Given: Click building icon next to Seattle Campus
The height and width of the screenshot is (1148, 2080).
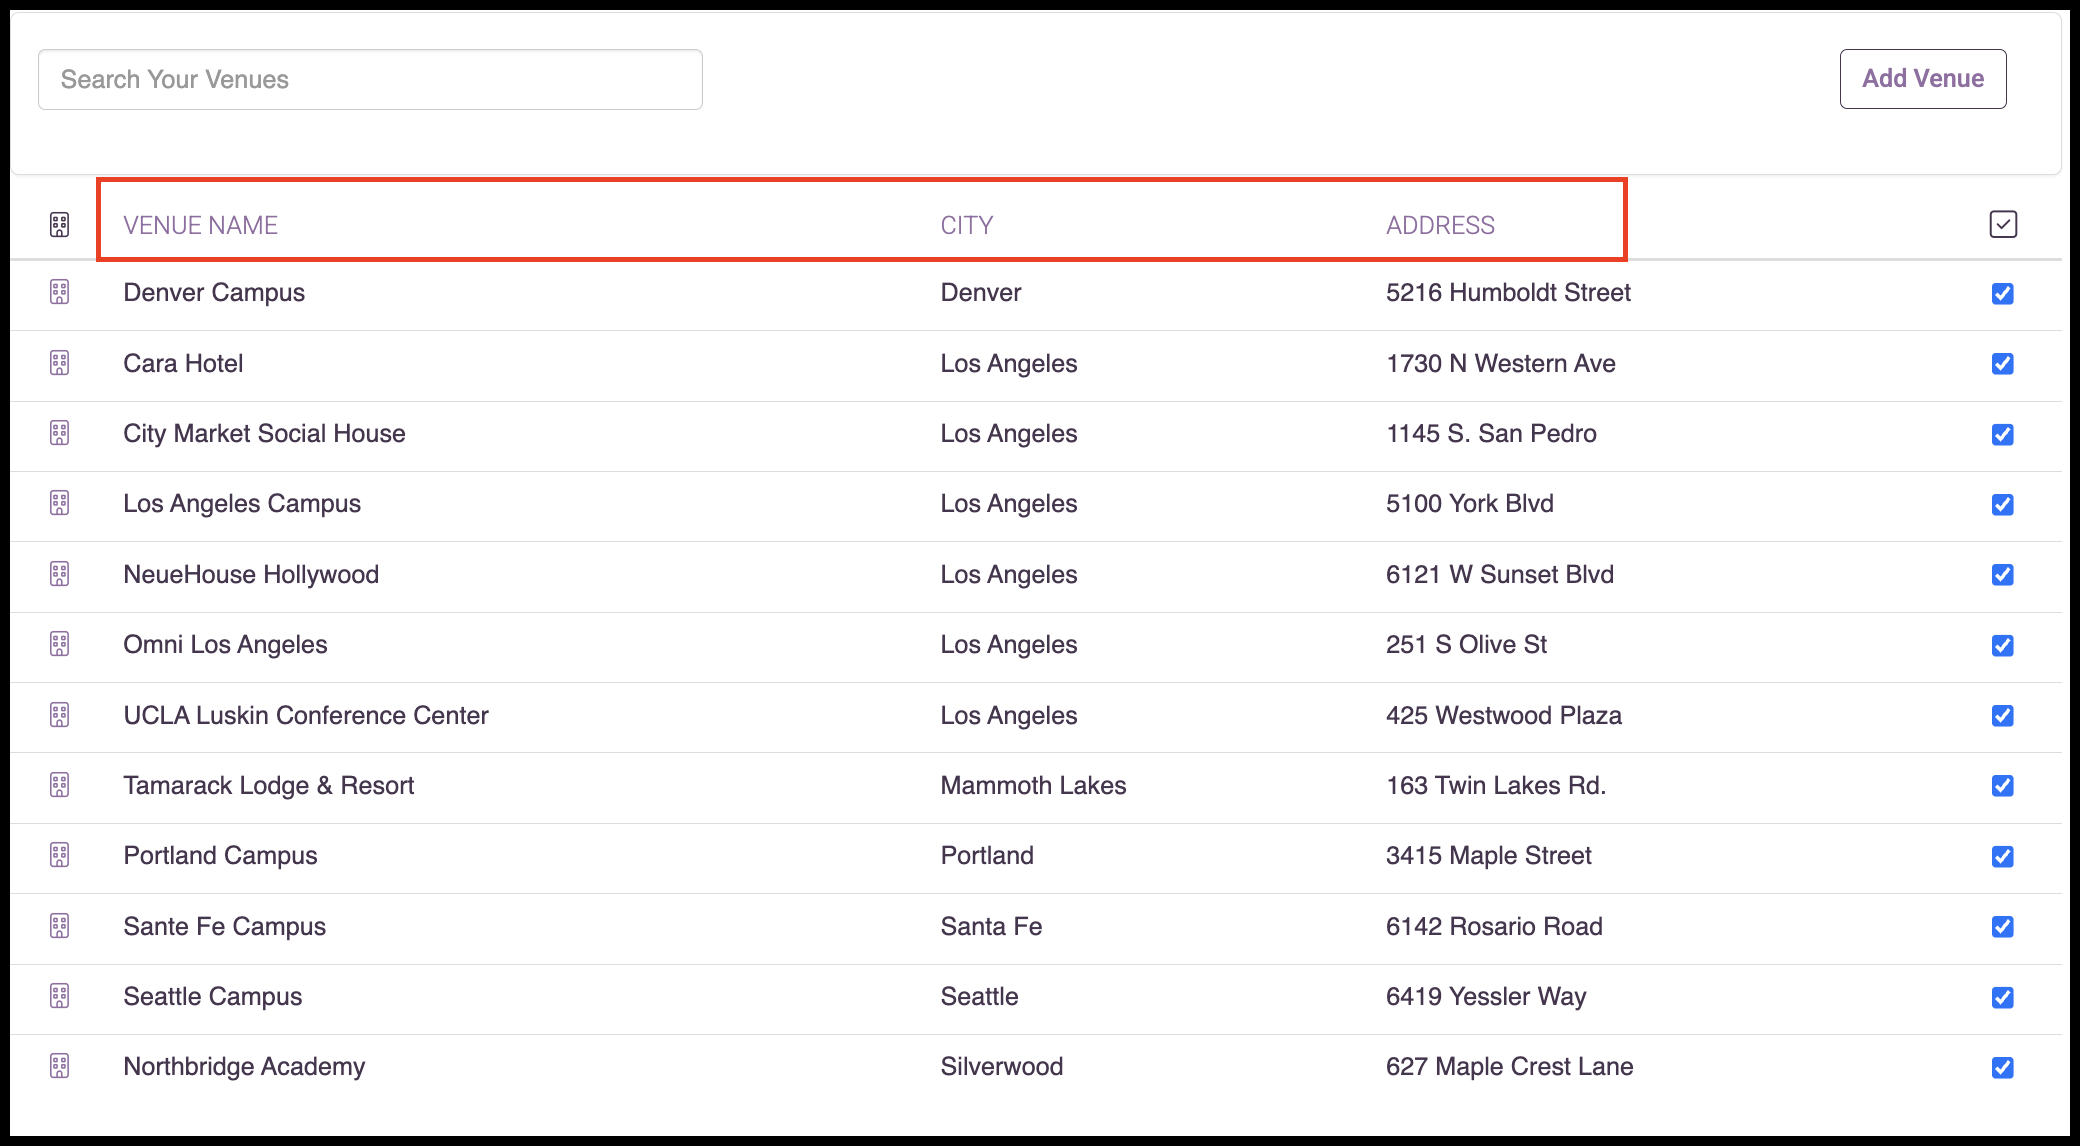Looking at the screenshot, I should pyautogui.click(x=60, y=996).
